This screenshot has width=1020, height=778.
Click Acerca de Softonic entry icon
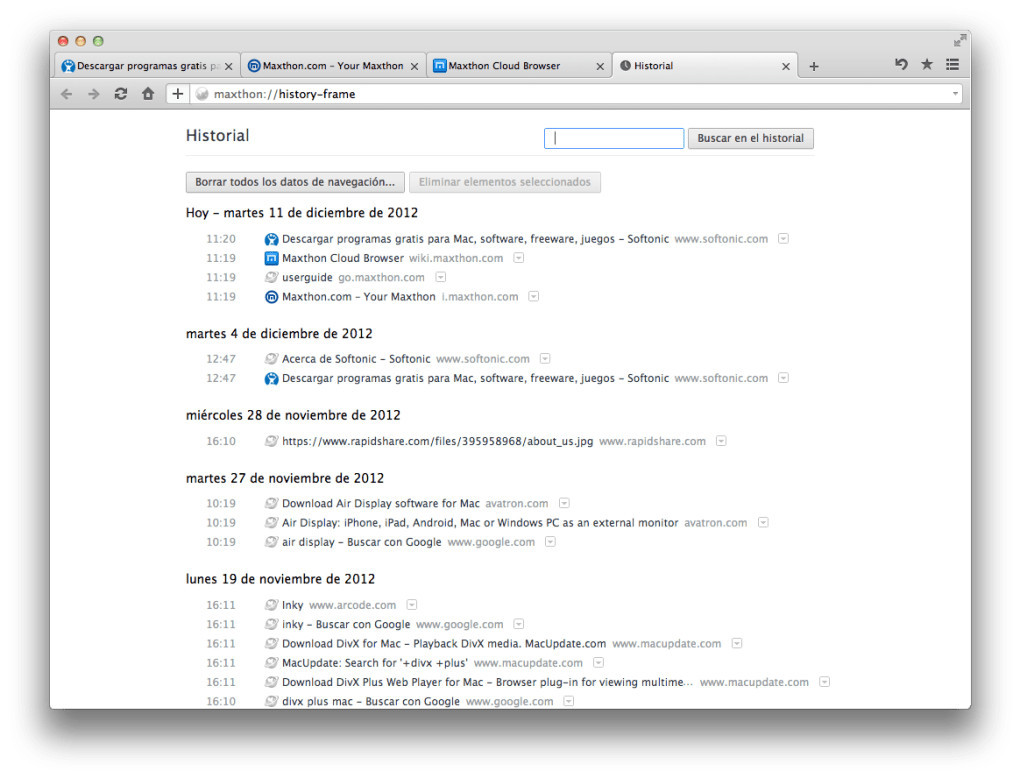click(x=271, y=359)
